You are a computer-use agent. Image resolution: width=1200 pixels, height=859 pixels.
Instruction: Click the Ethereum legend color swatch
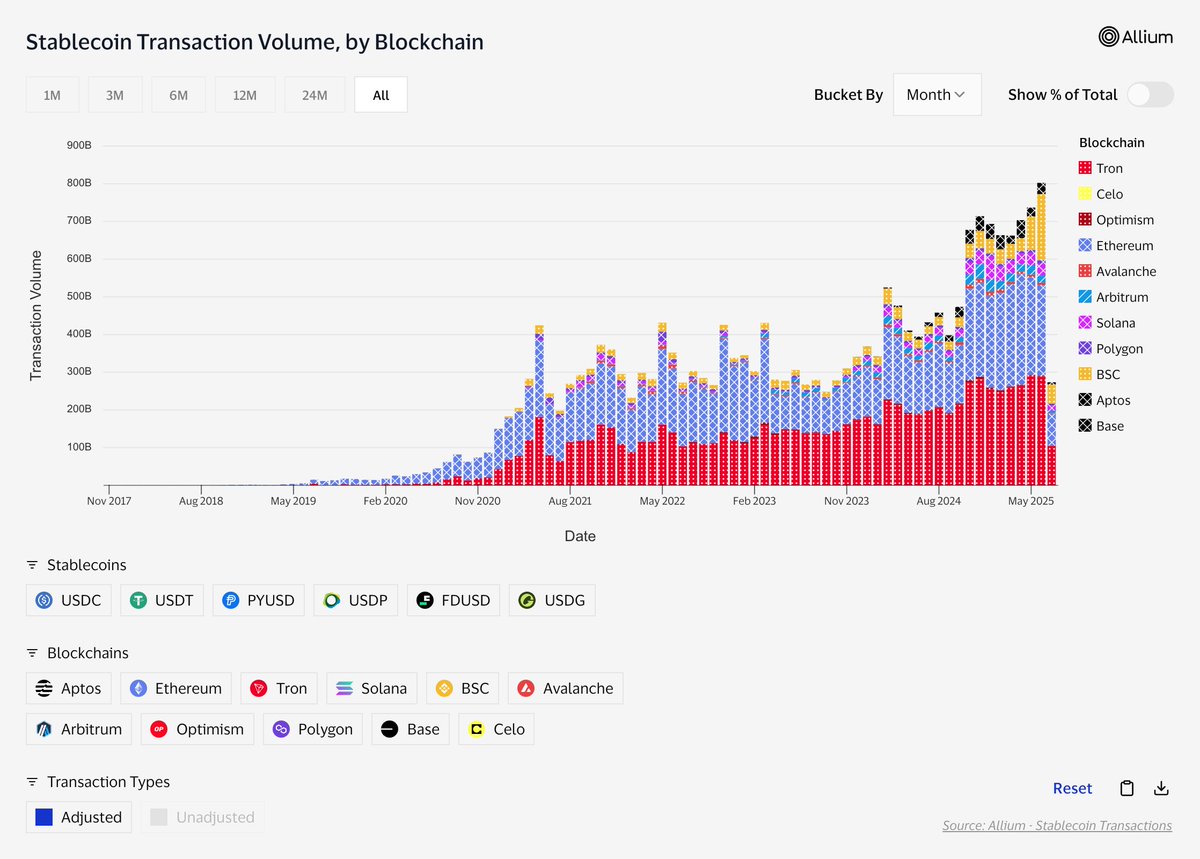1085,245
